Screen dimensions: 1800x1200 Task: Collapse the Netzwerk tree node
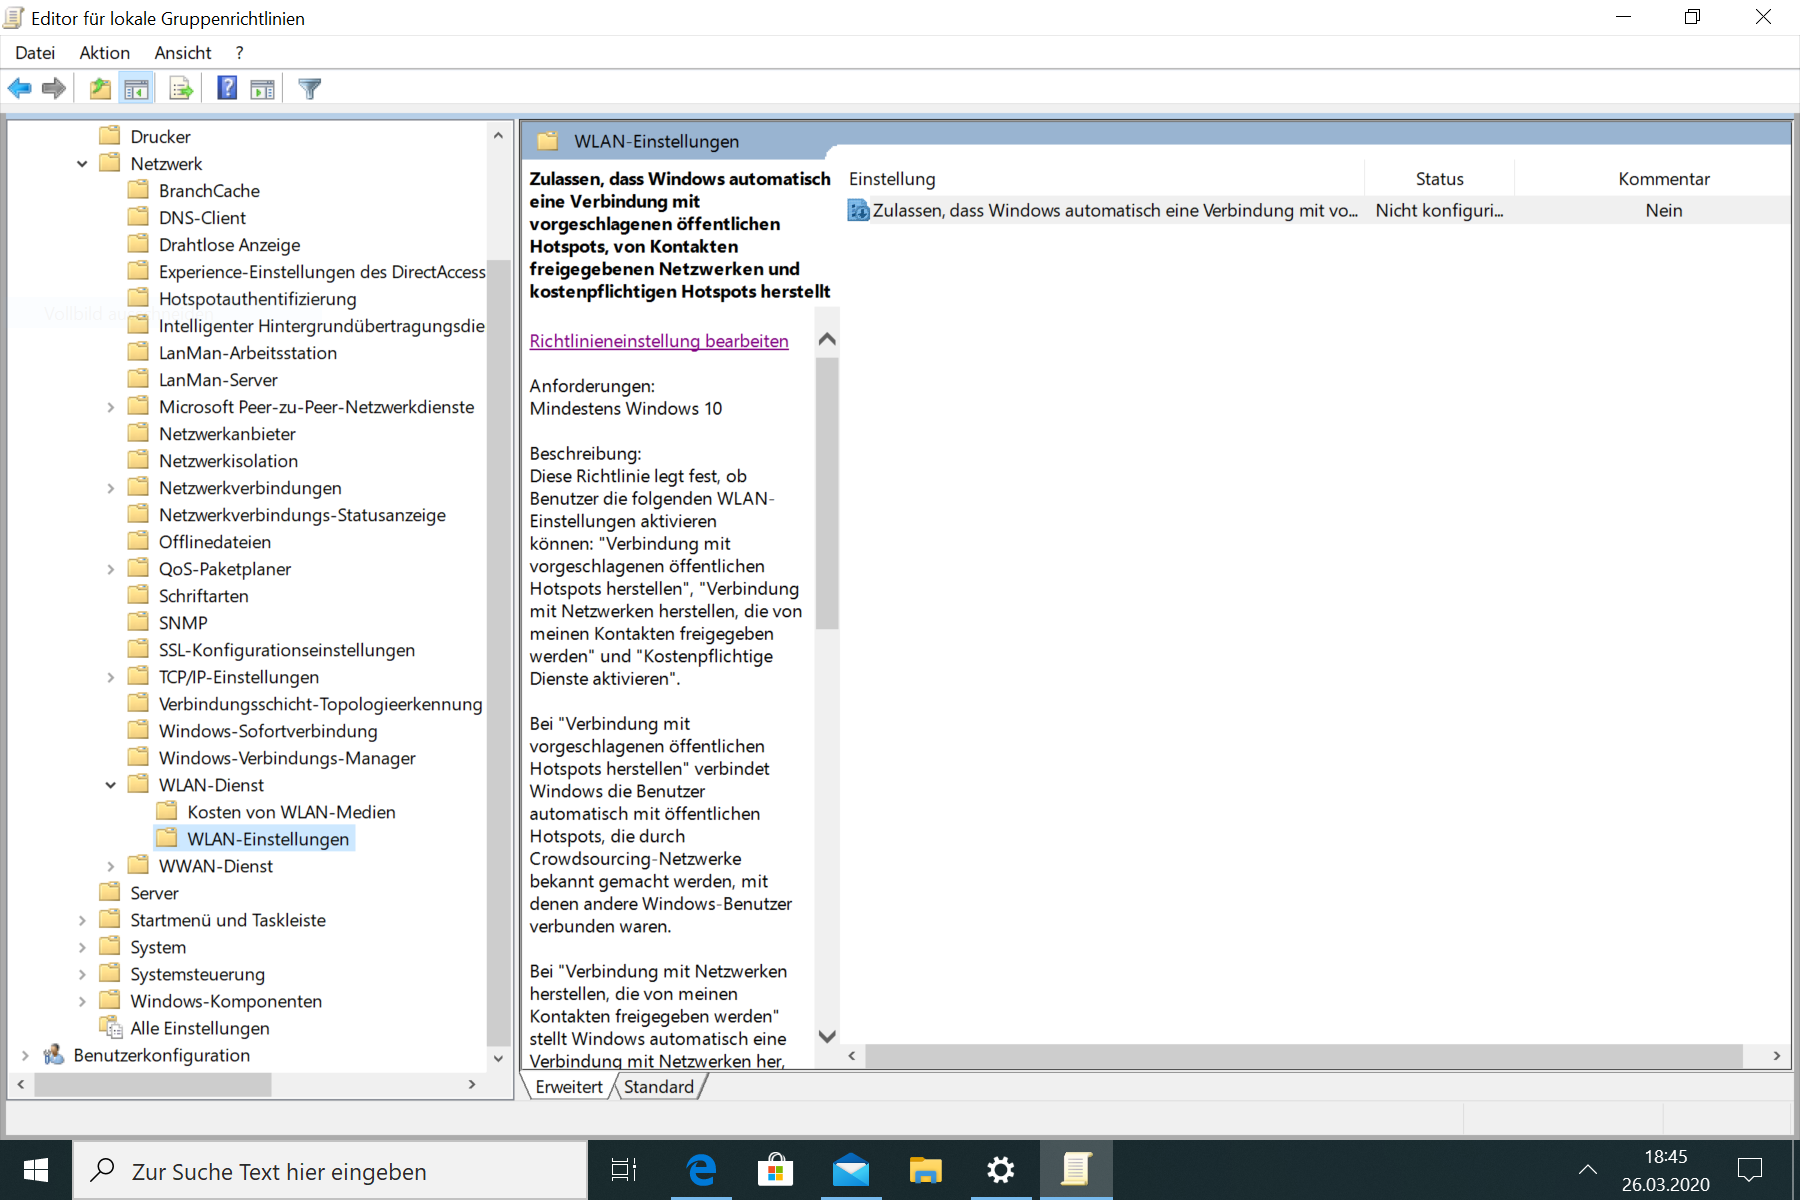(81, 163)
